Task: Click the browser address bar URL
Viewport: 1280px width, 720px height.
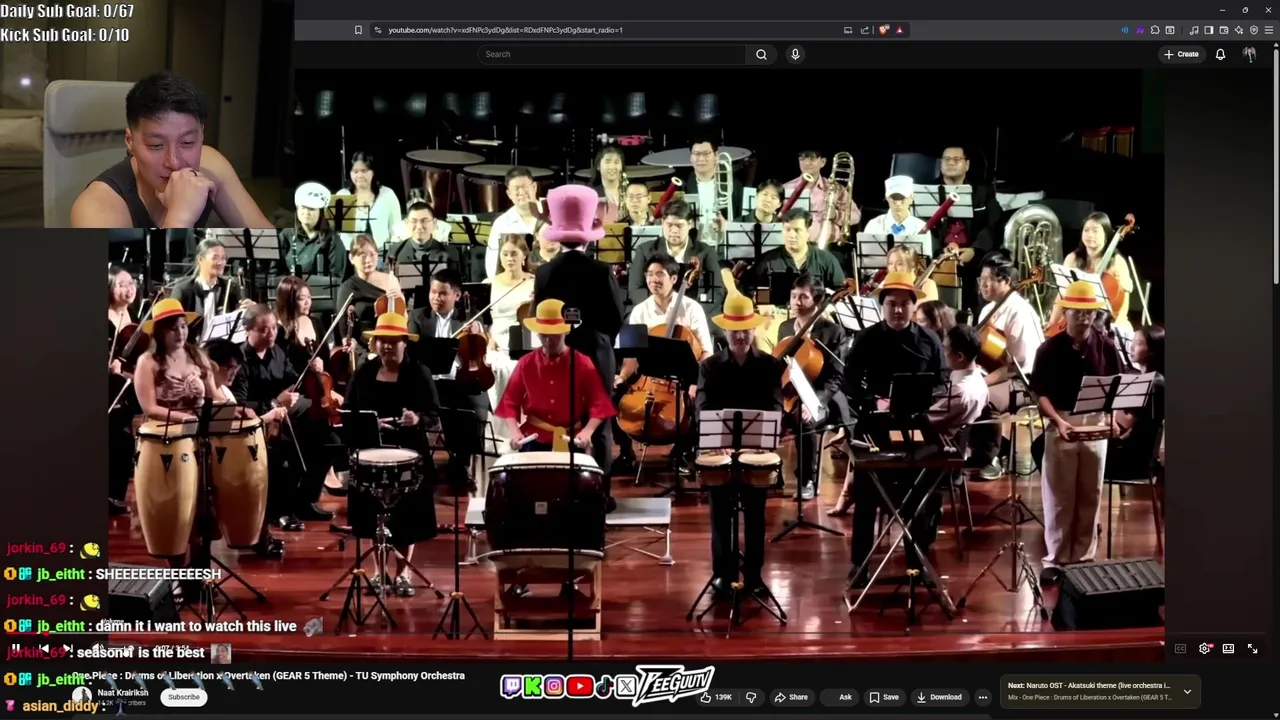Action: (x=505, y=30)
